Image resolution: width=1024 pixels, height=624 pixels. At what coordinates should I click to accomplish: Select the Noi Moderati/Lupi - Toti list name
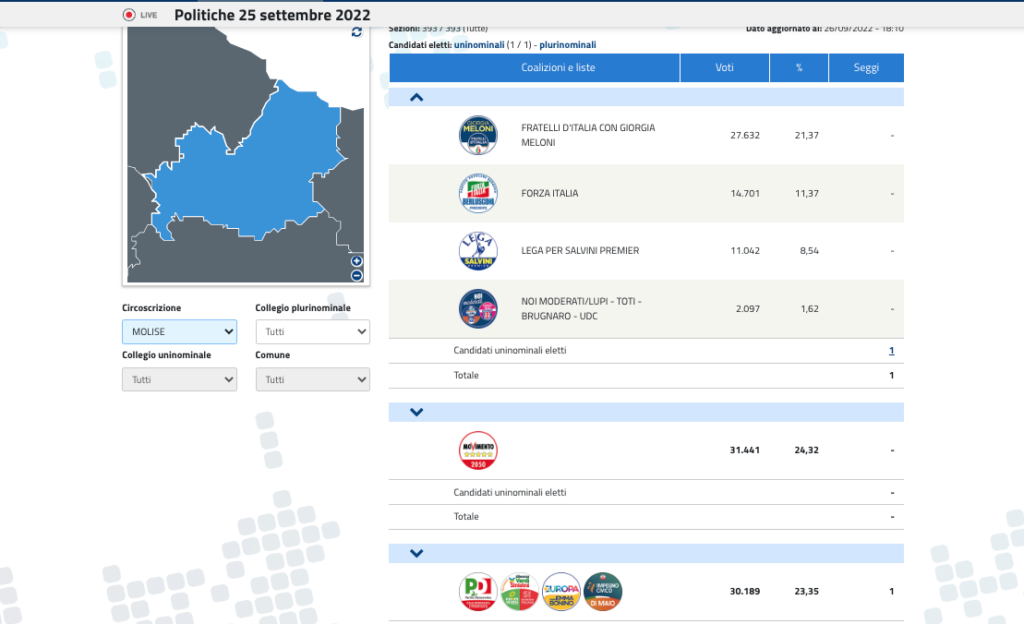click(x=581, y=309)
